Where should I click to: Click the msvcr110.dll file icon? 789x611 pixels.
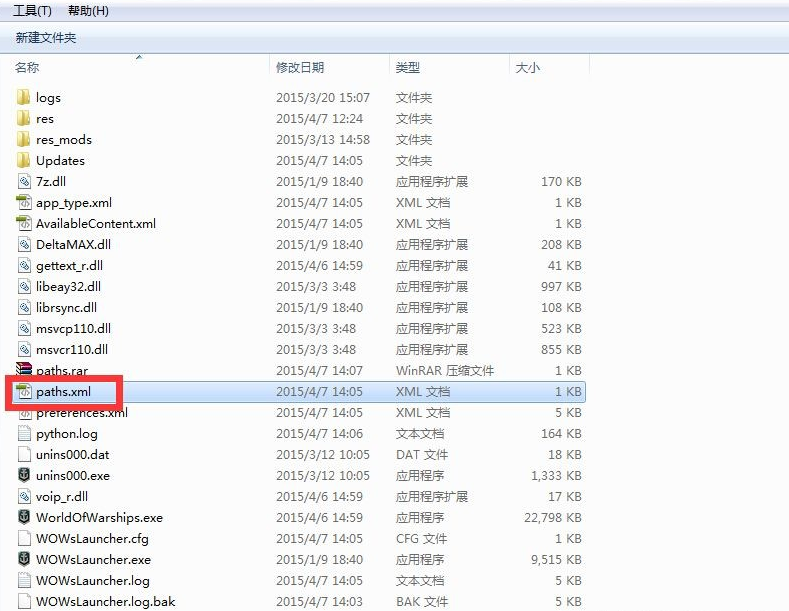(24, 349)
